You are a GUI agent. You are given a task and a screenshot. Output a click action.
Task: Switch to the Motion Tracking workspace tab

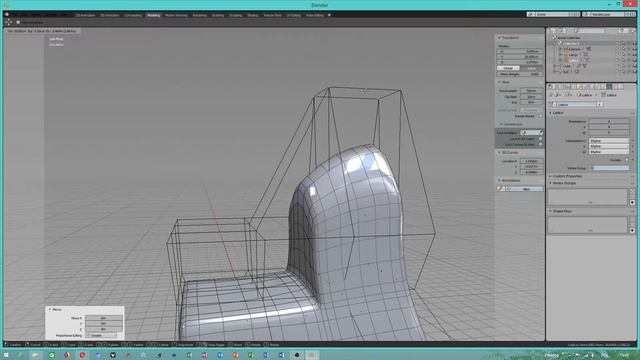pos(176,15)
